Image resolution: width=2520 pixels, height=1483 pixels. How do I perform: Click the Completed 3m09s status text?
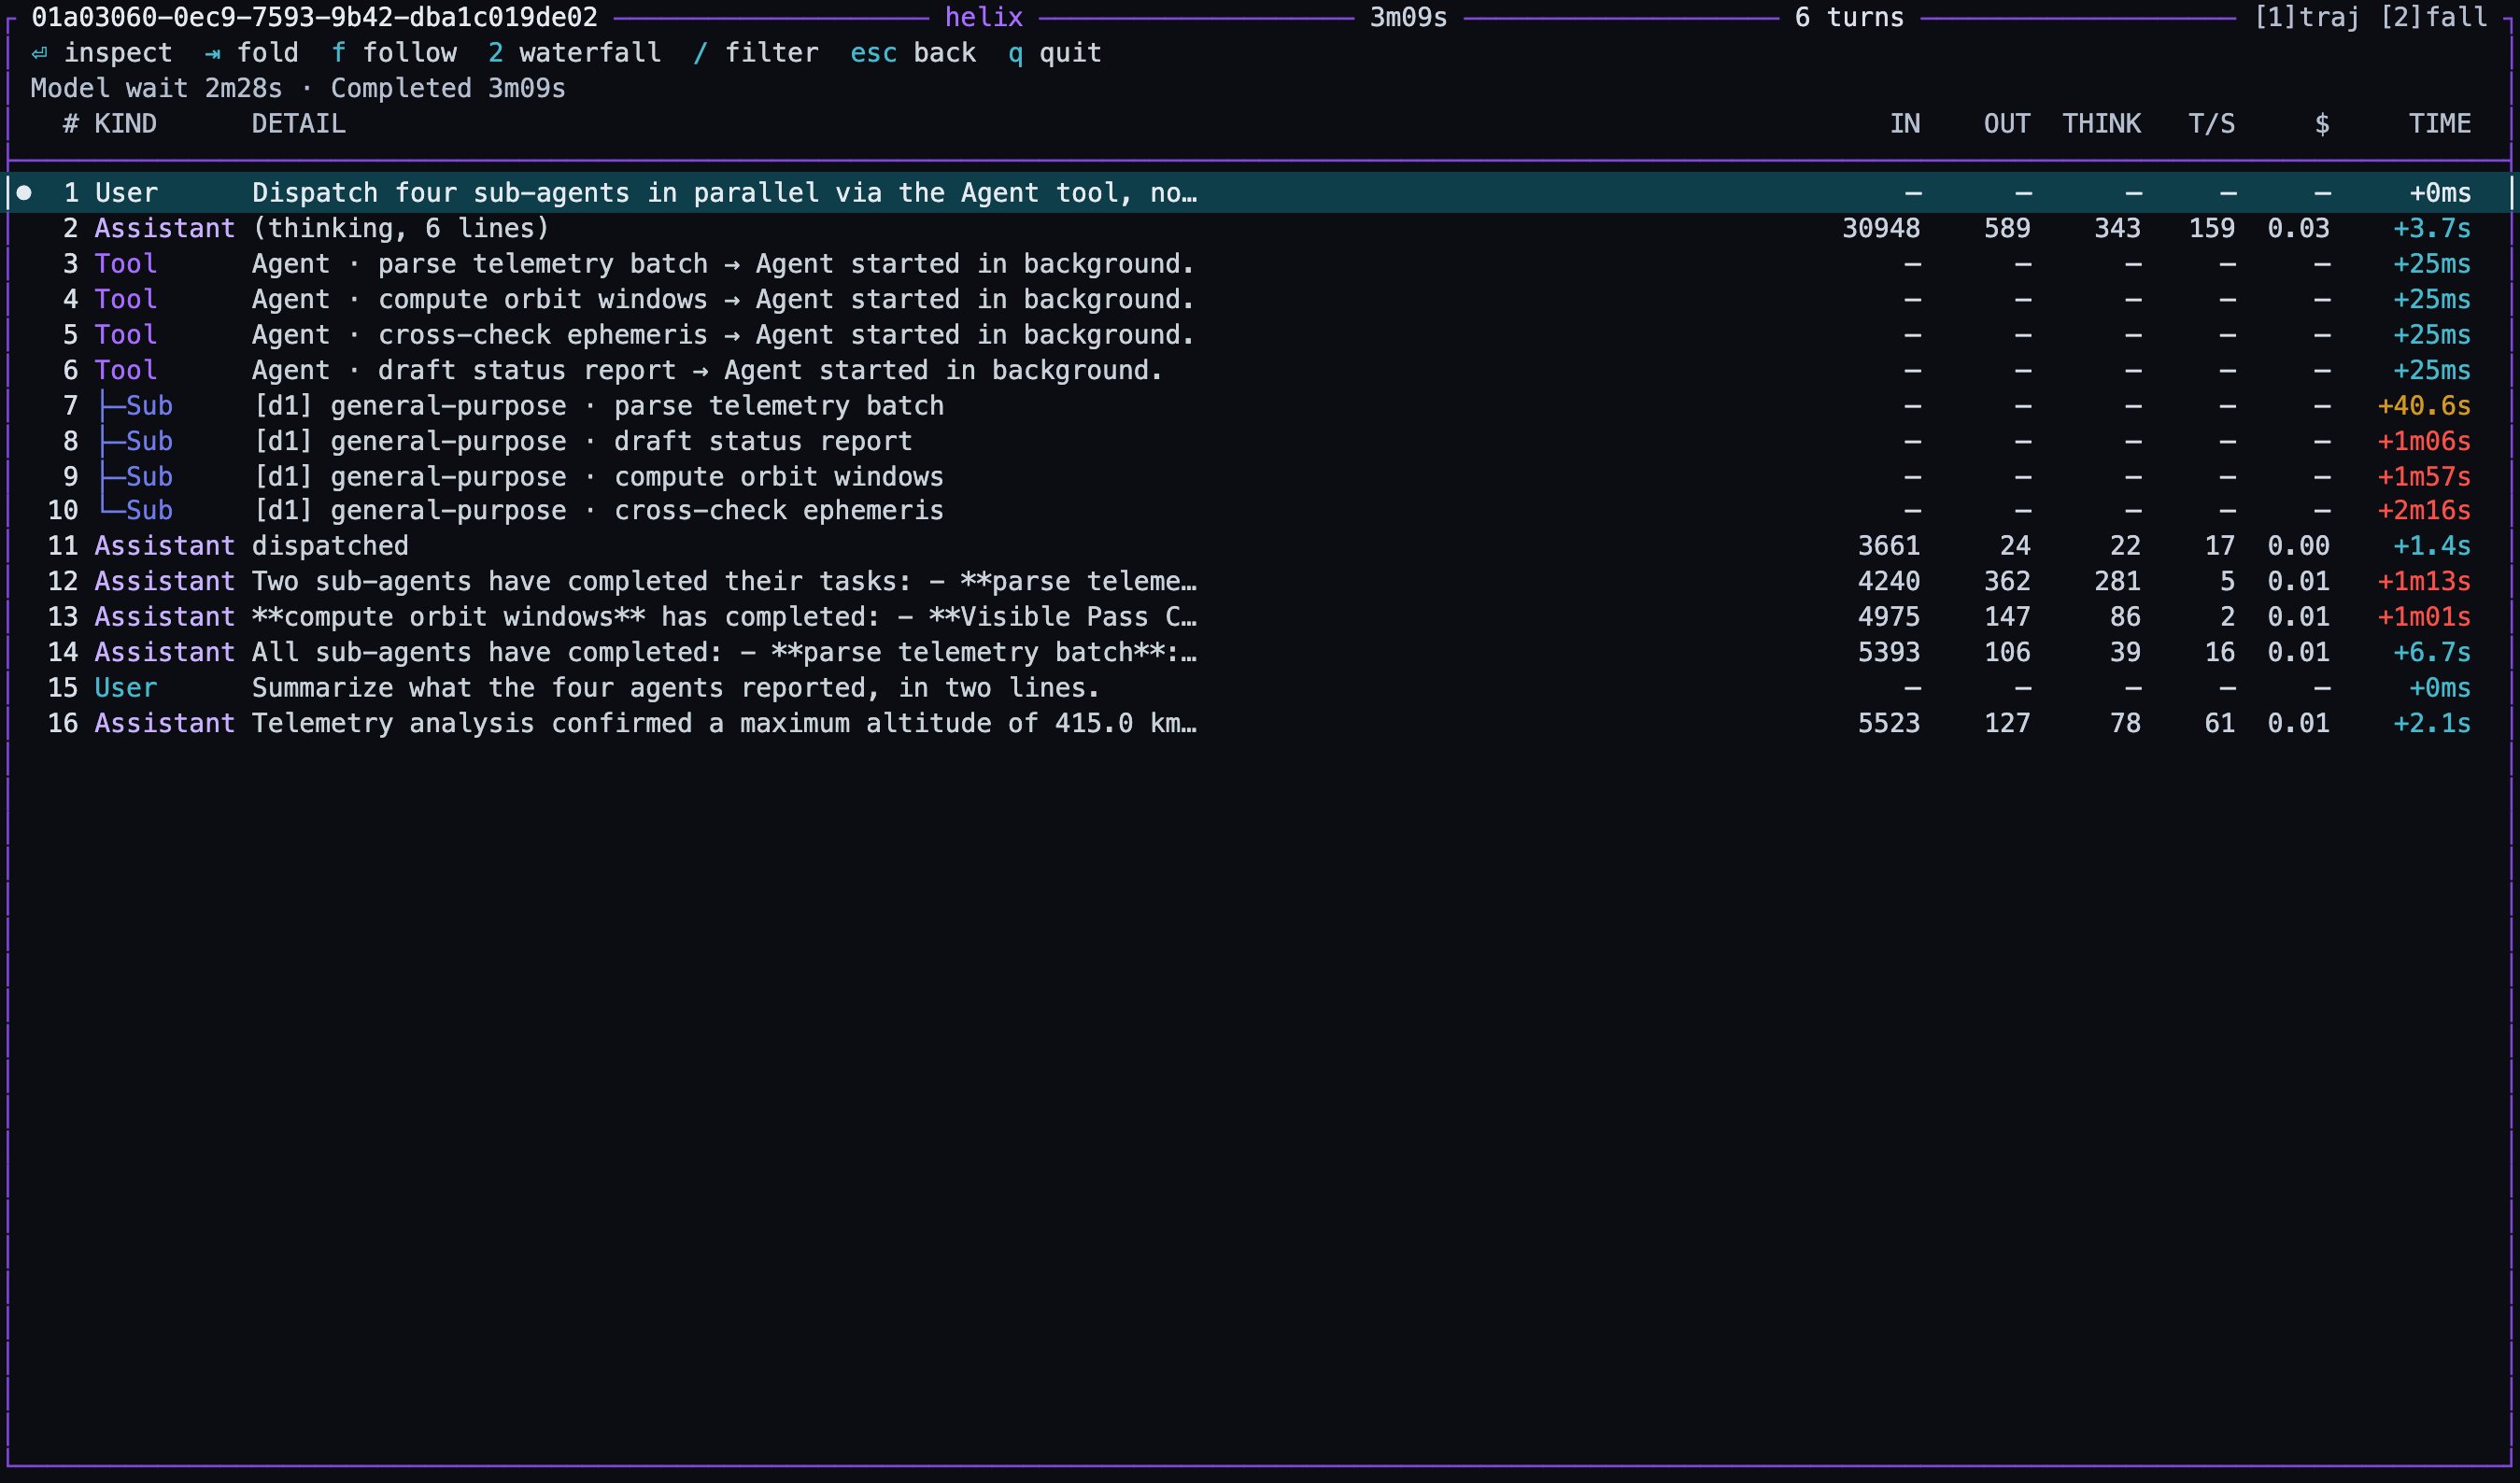(448, 89)
